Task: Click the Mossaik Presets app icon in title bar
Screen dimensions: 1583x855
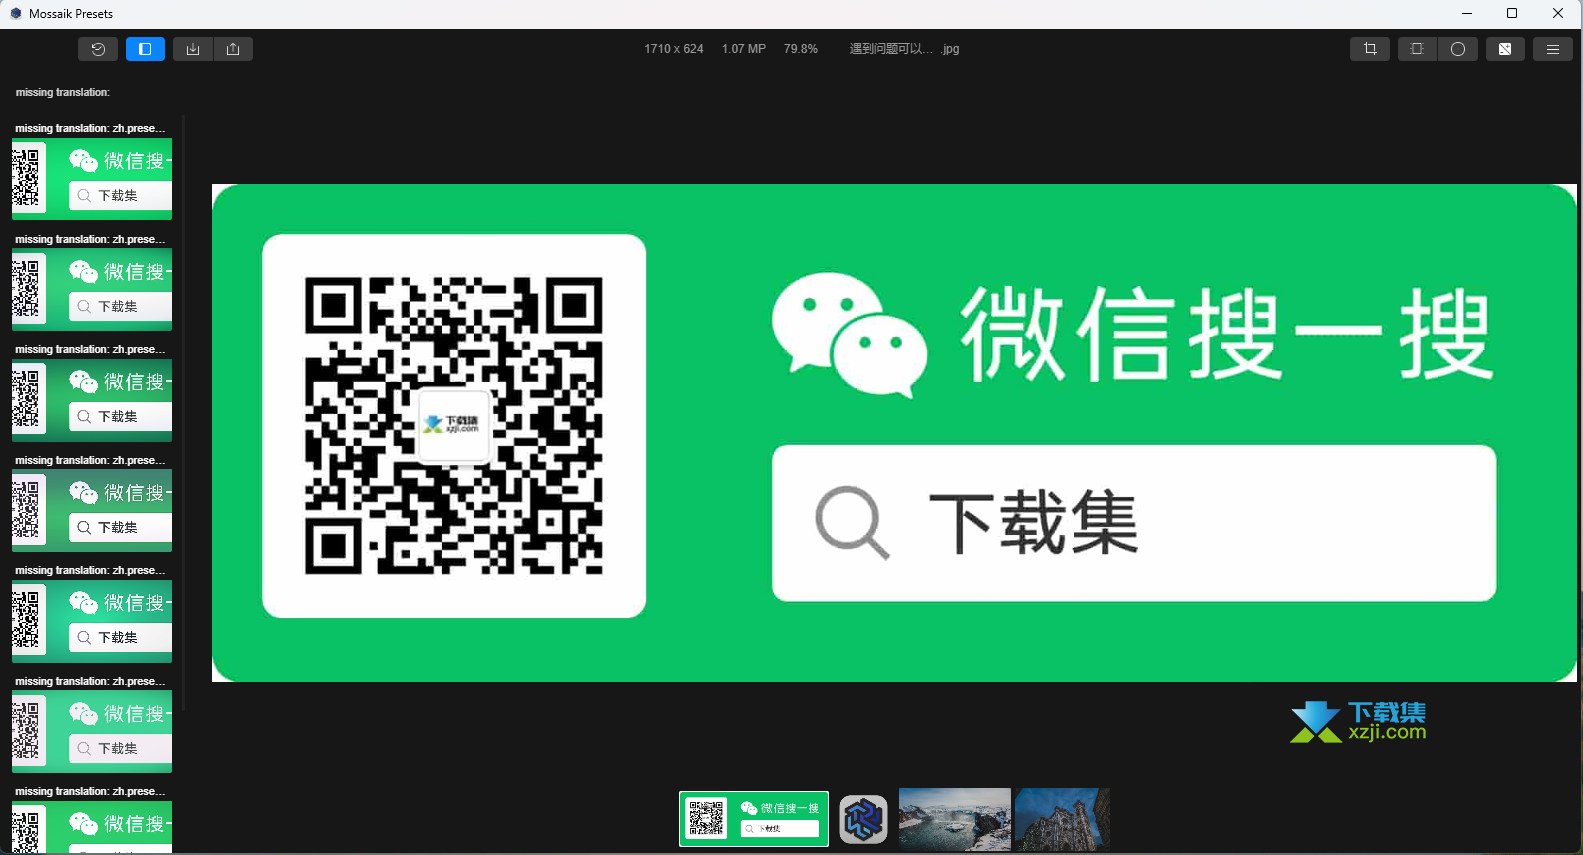Action: tap(16, 14)
